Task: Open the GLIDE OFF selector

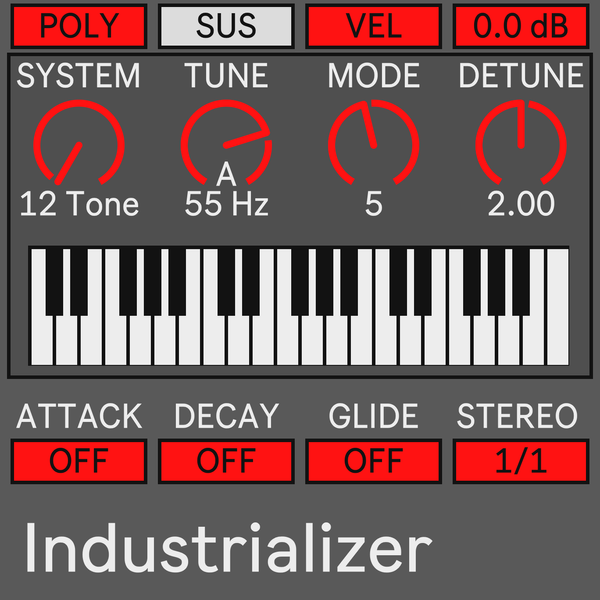Action: pos(373,461)
